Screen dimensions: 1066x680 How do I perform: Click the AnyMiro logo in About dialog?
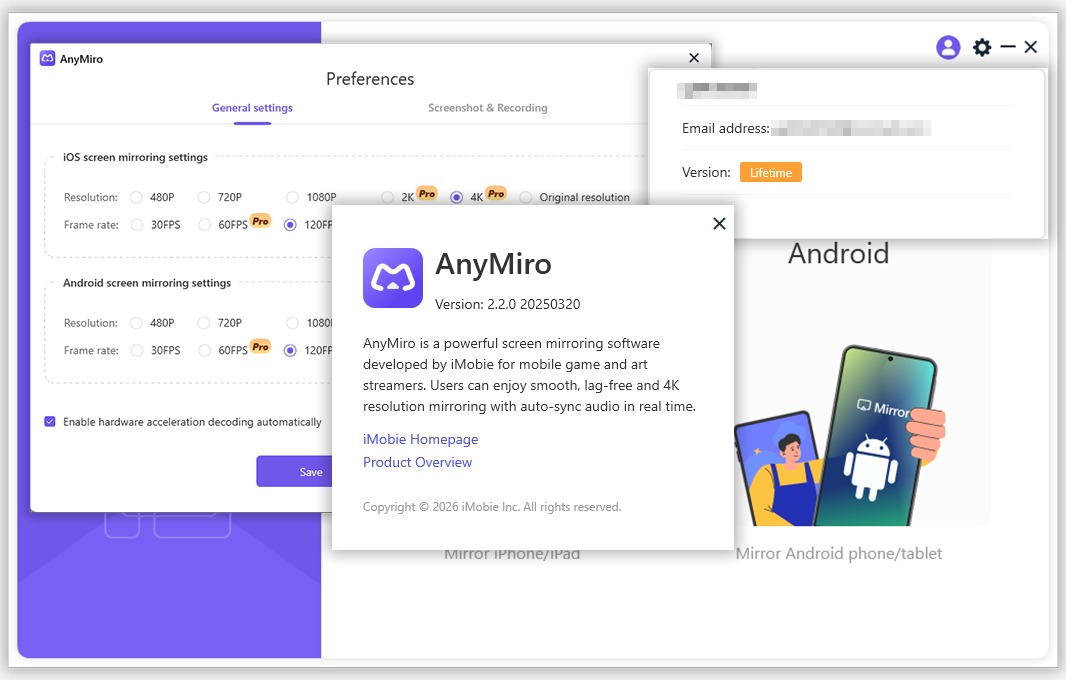392,277
